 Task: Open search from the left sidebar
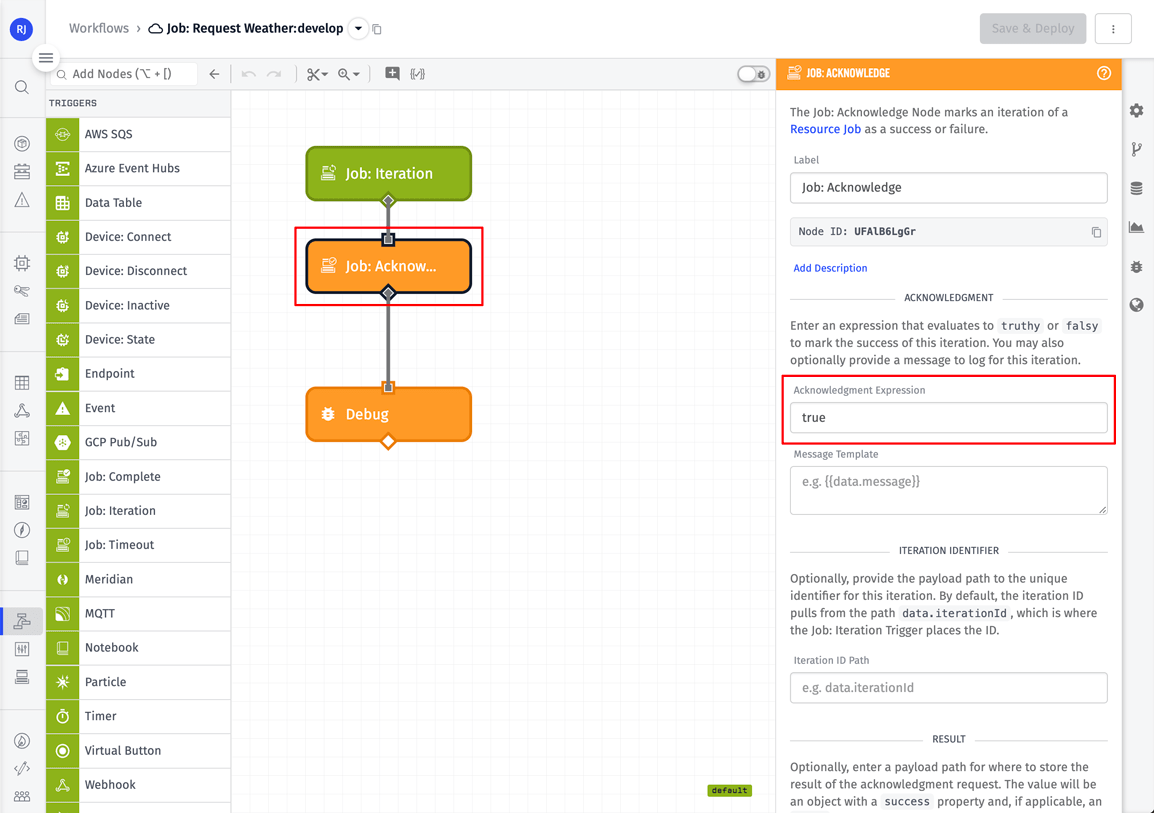[x=22, y=88]
